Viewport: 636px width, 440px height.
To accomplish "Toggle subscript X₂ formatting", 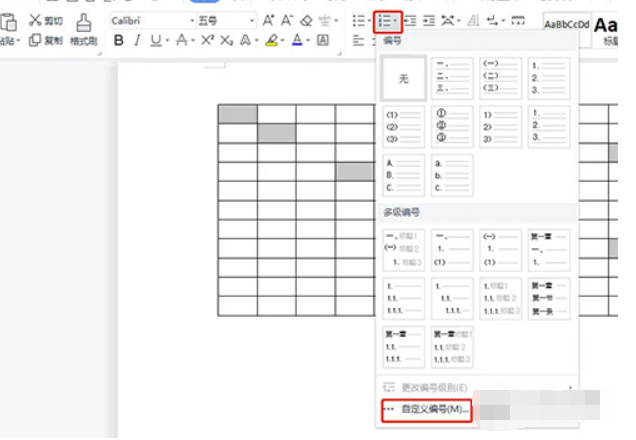I will click(226, 40).
